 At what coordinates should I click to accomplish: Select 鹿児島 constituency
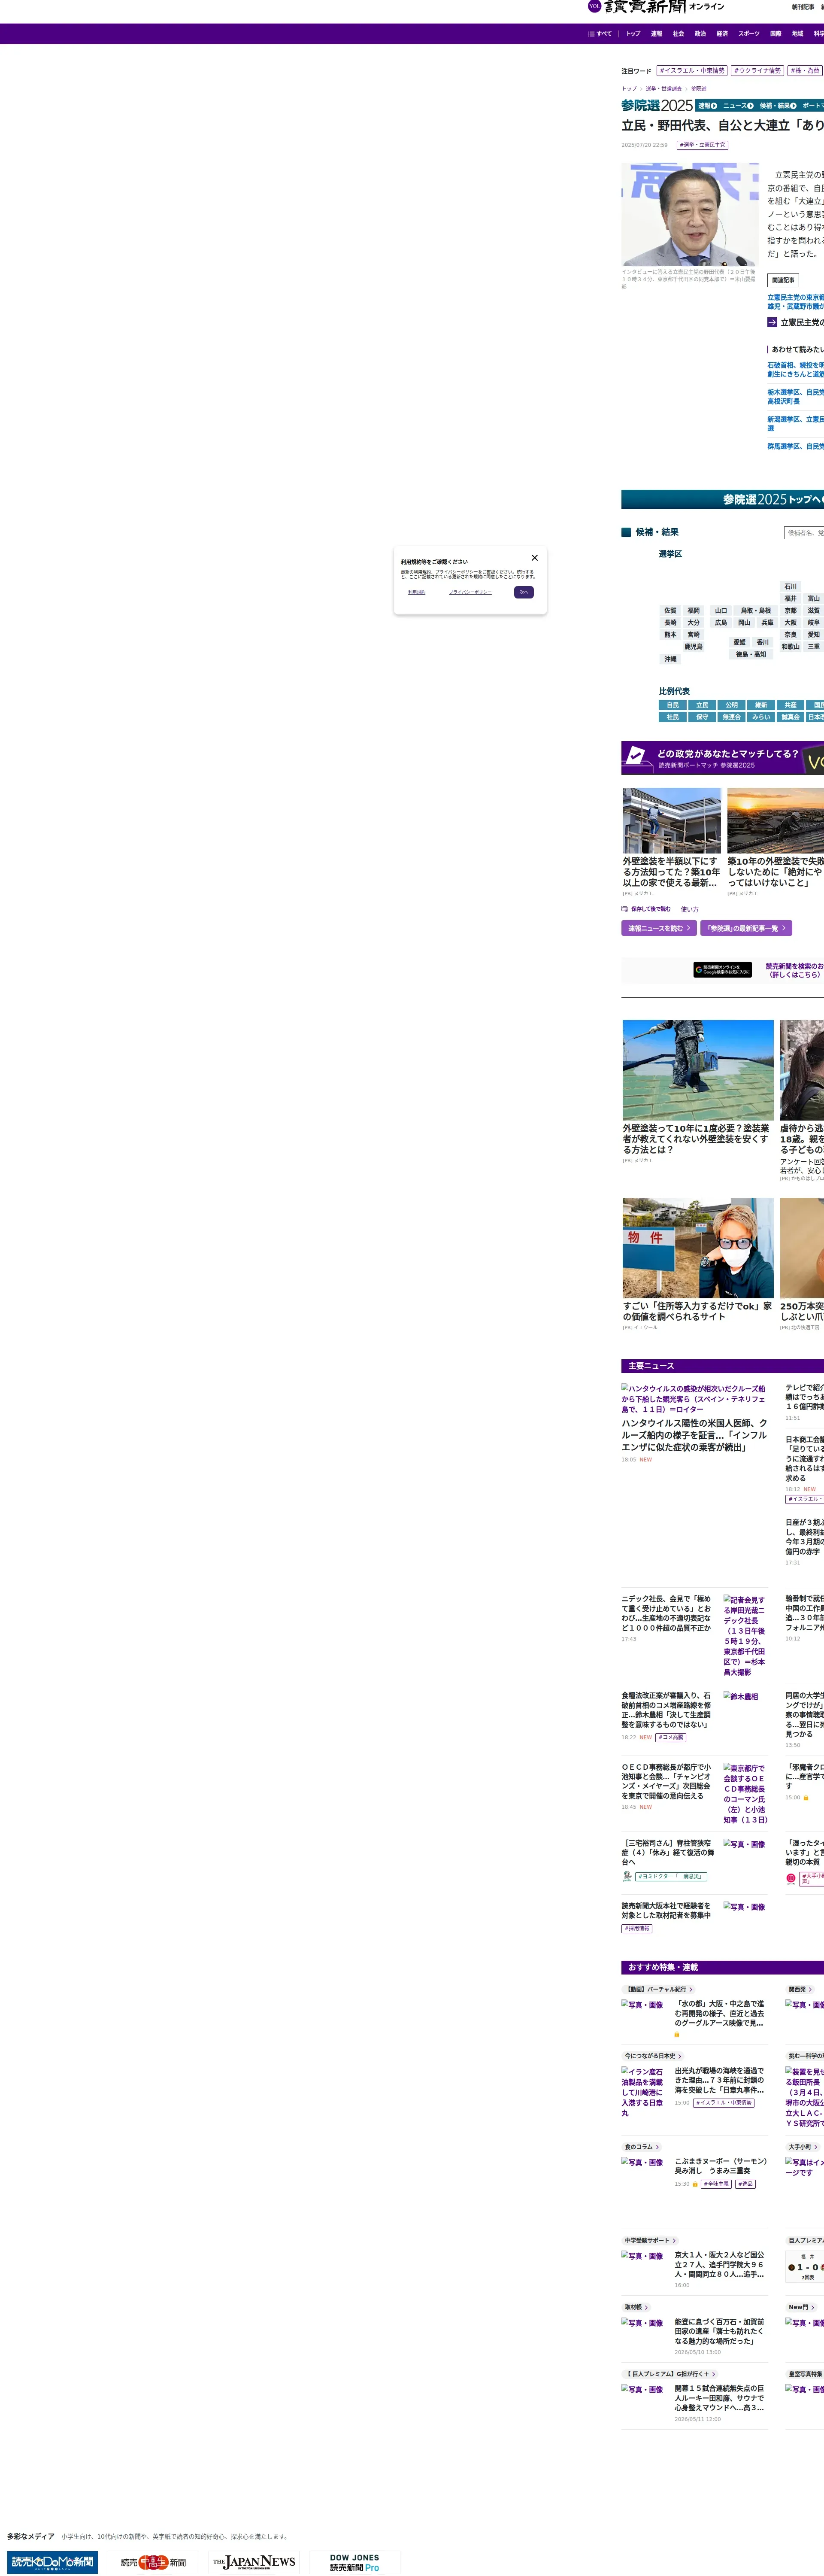click(693, 647)
